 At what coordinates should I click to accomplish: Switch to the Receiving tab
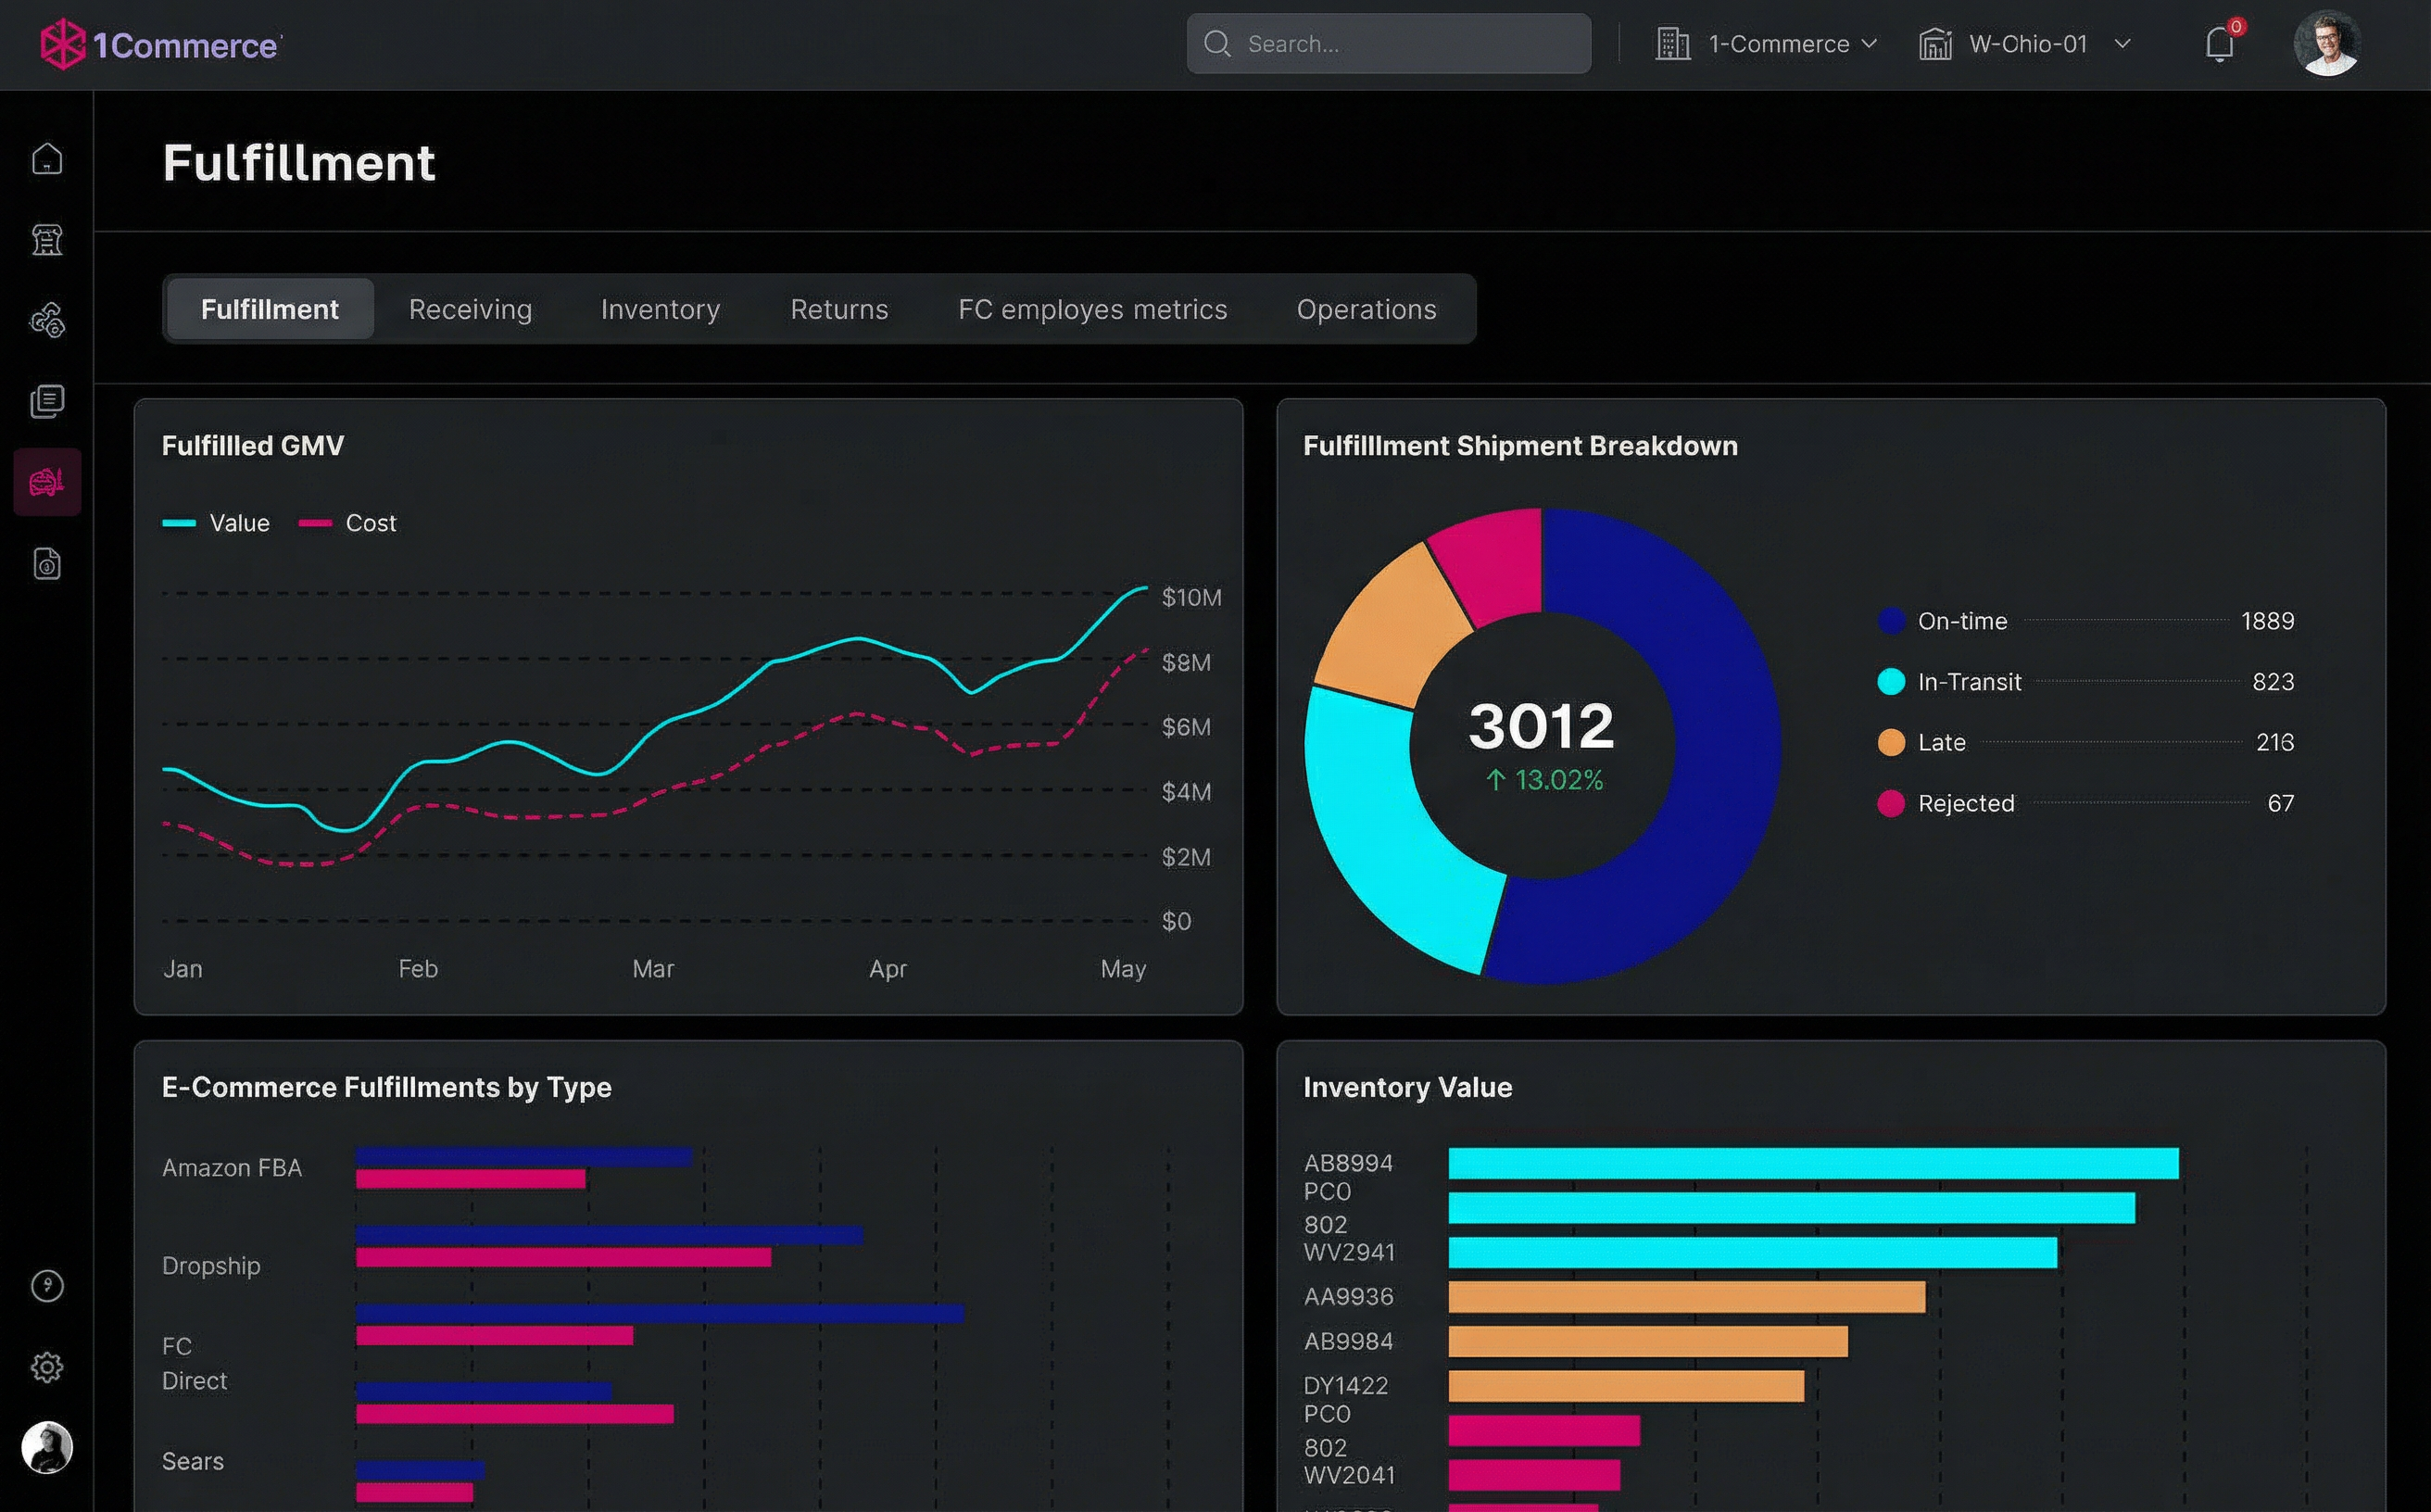pos(468,309)
